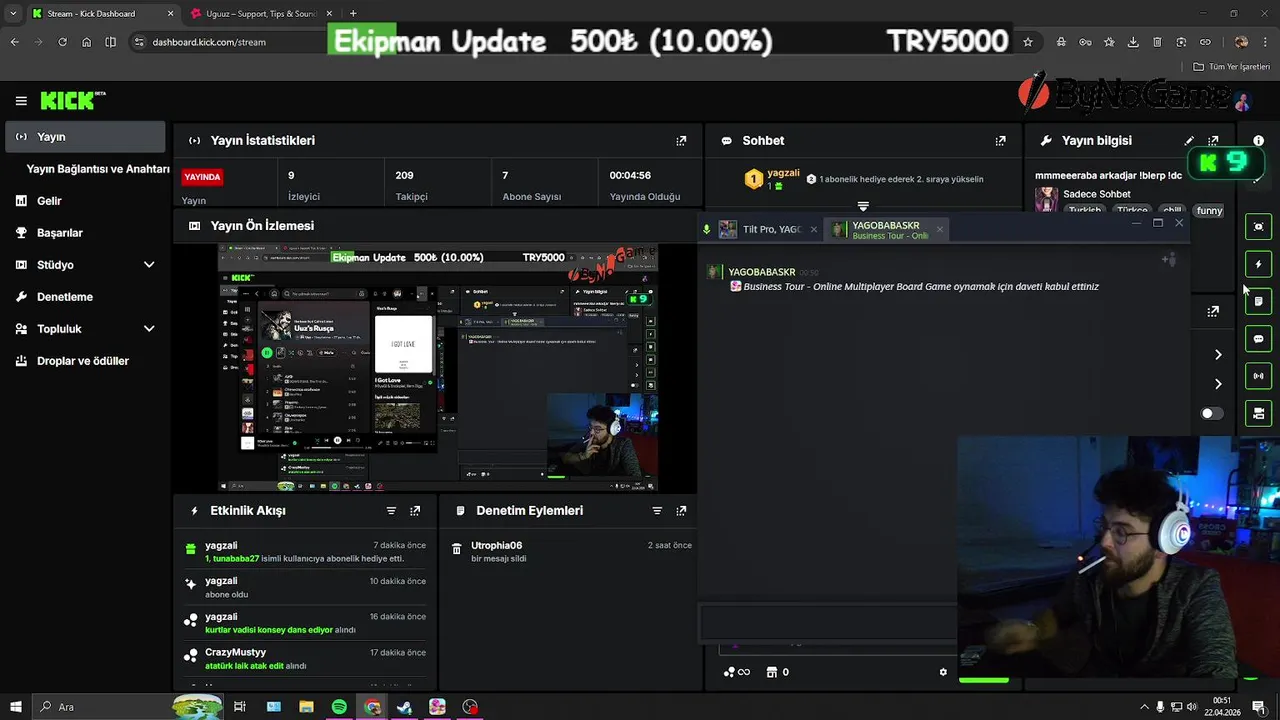Open filter options in Denetim Eylemleri
The height and width of the screenshot is (720, 1280).
pos(657,511)
